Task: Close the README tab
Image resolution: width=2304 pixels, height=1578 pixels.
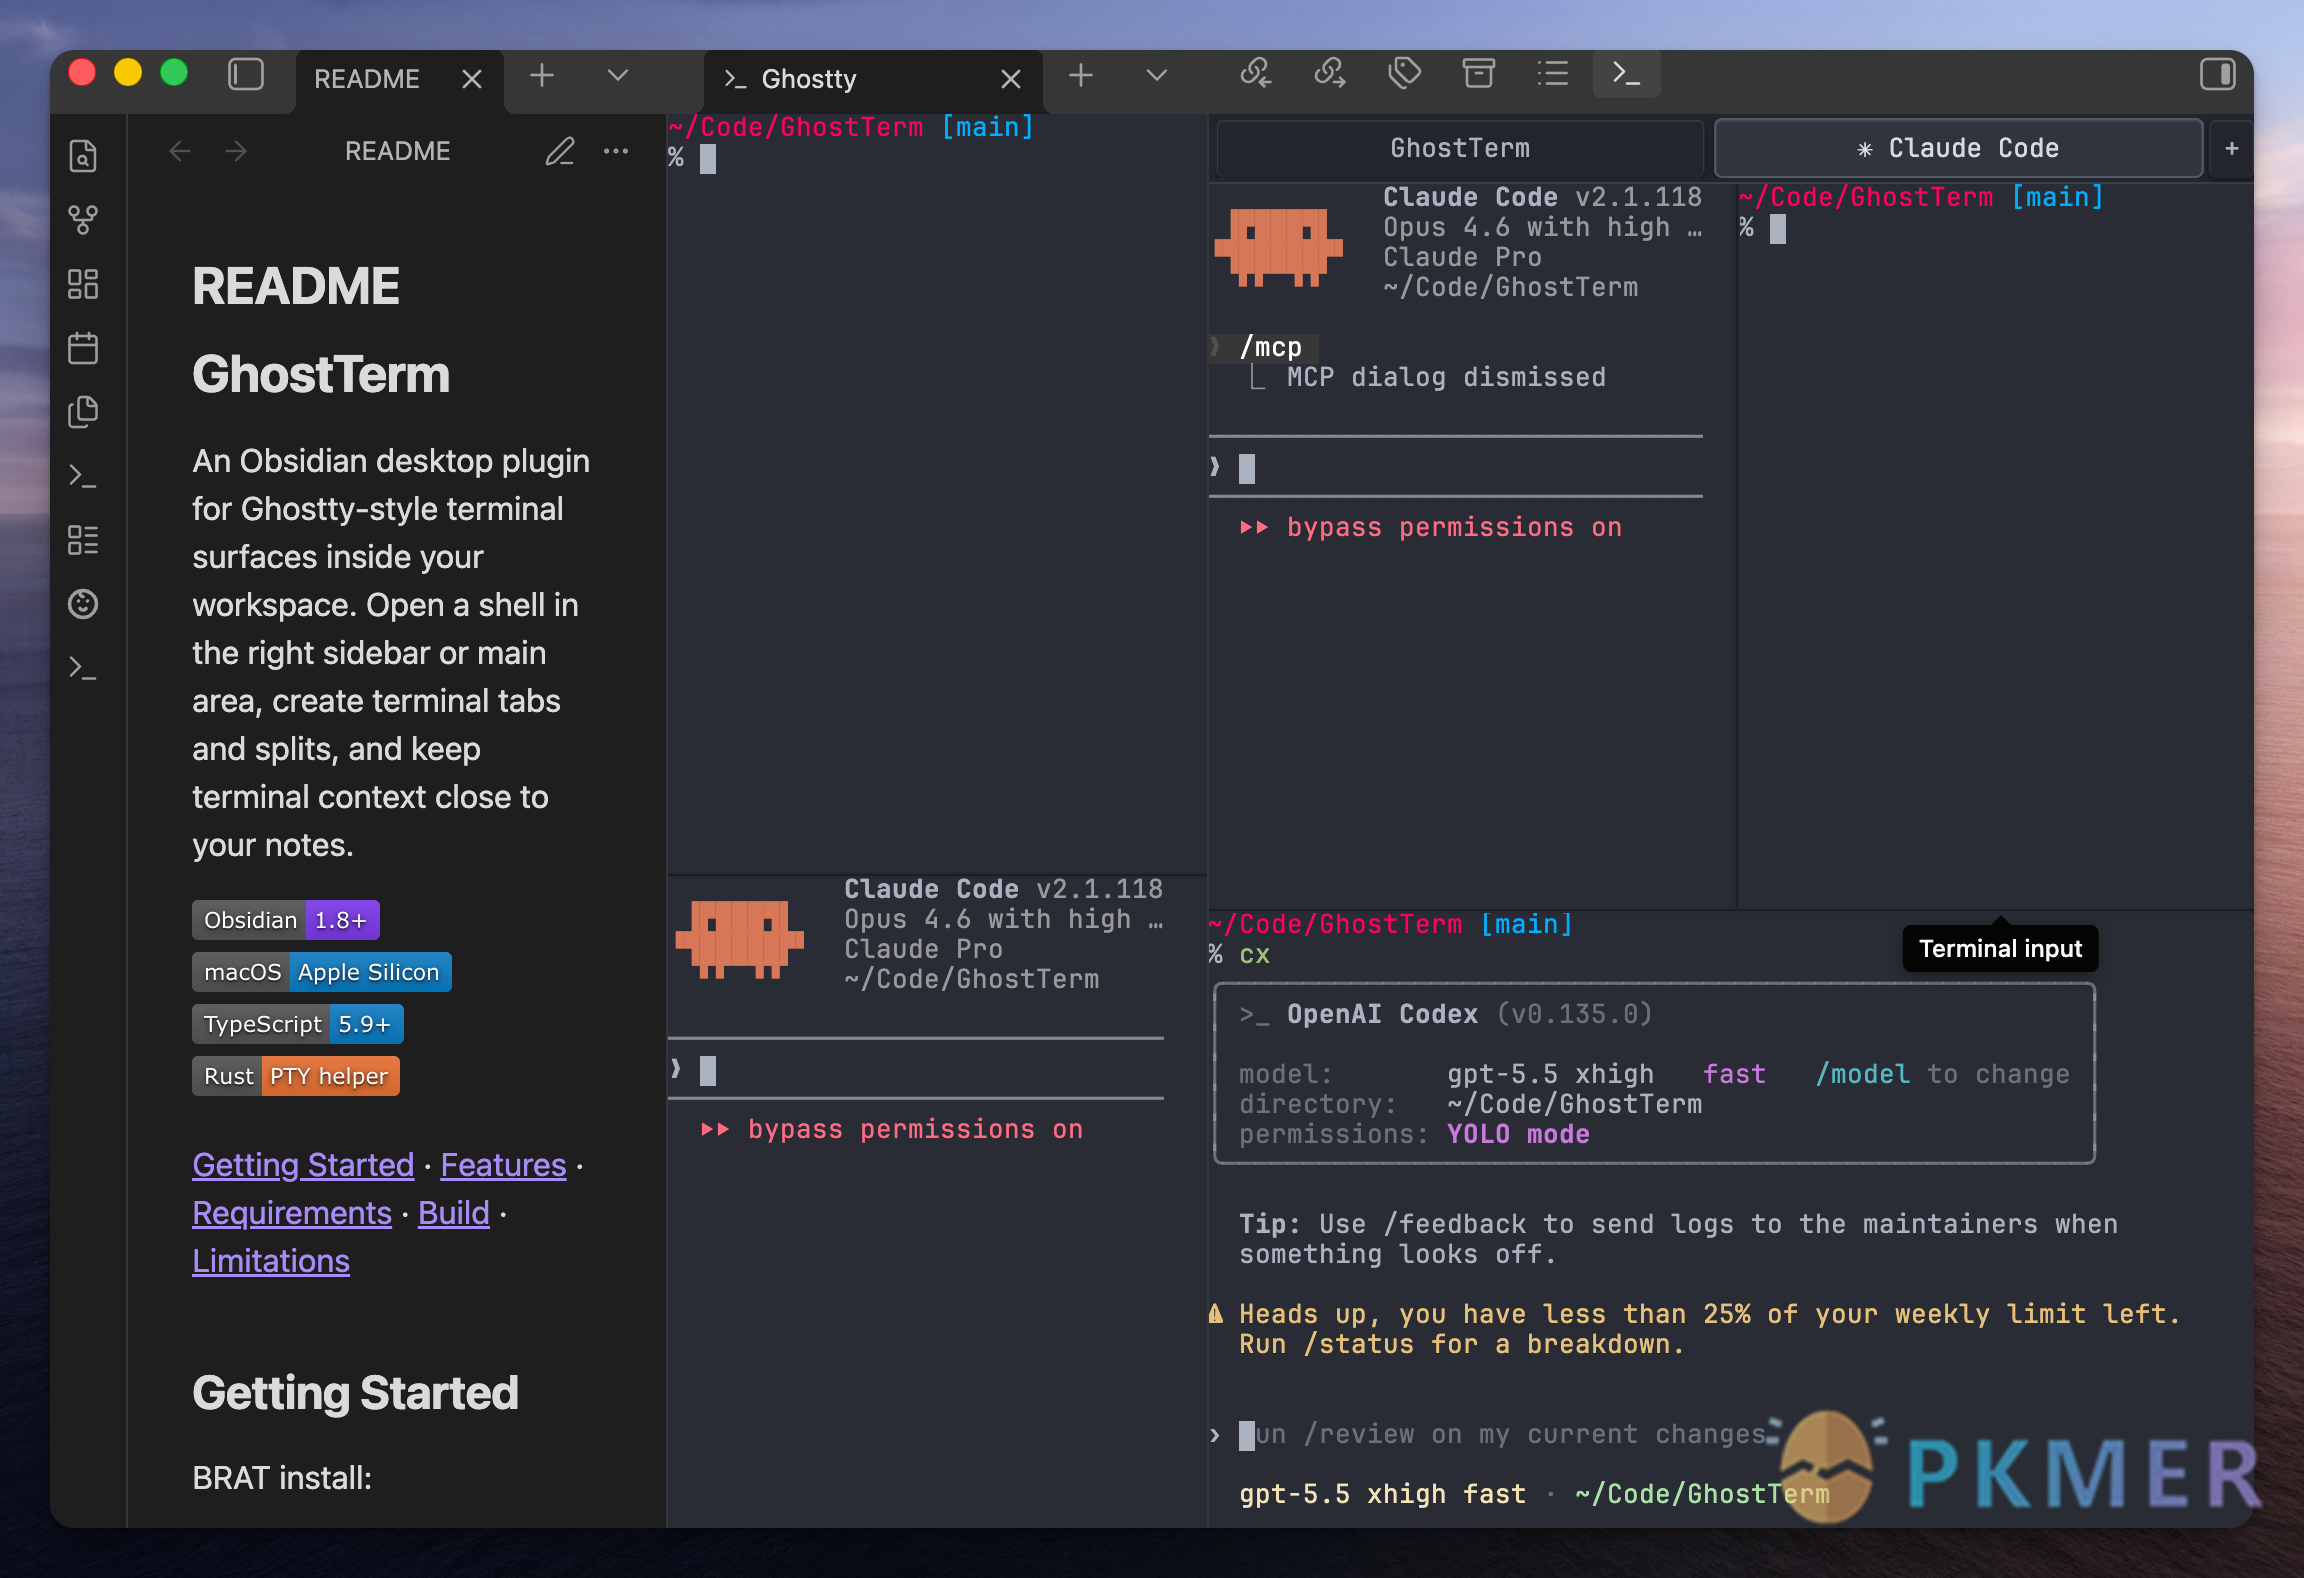Action: 472,79
